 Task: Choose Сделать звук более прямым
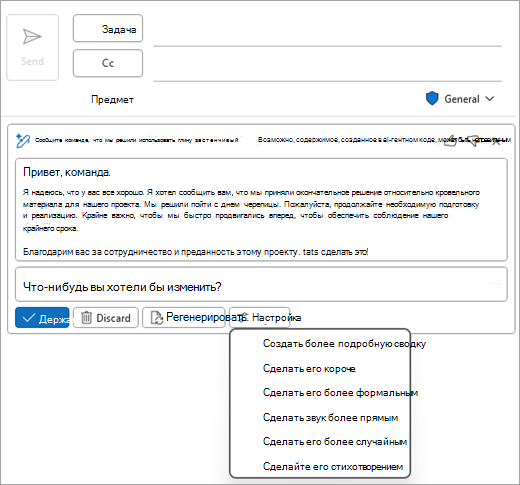(330, 418)
